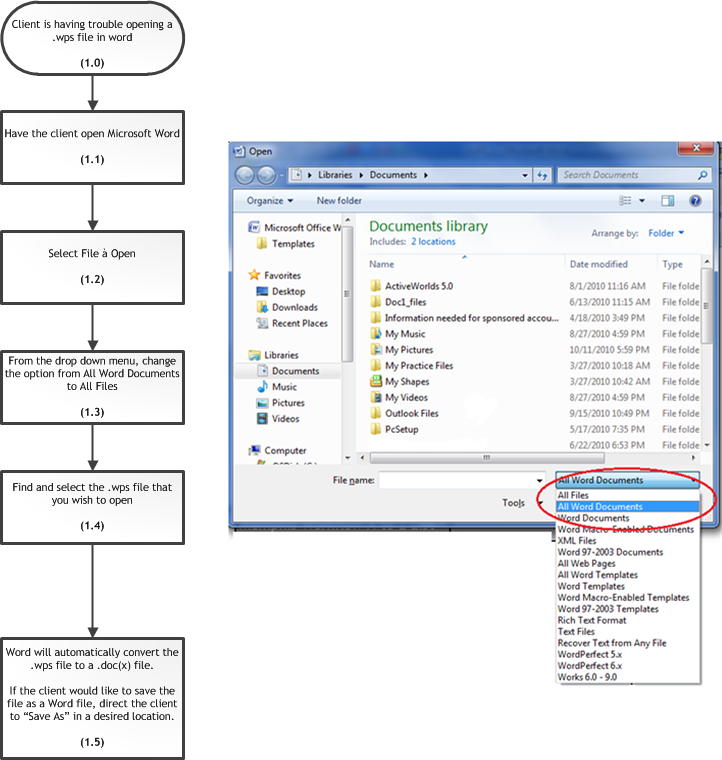Open the 2 locations link
The height and width of the screenshot is (760, 722).
[432, 242]
